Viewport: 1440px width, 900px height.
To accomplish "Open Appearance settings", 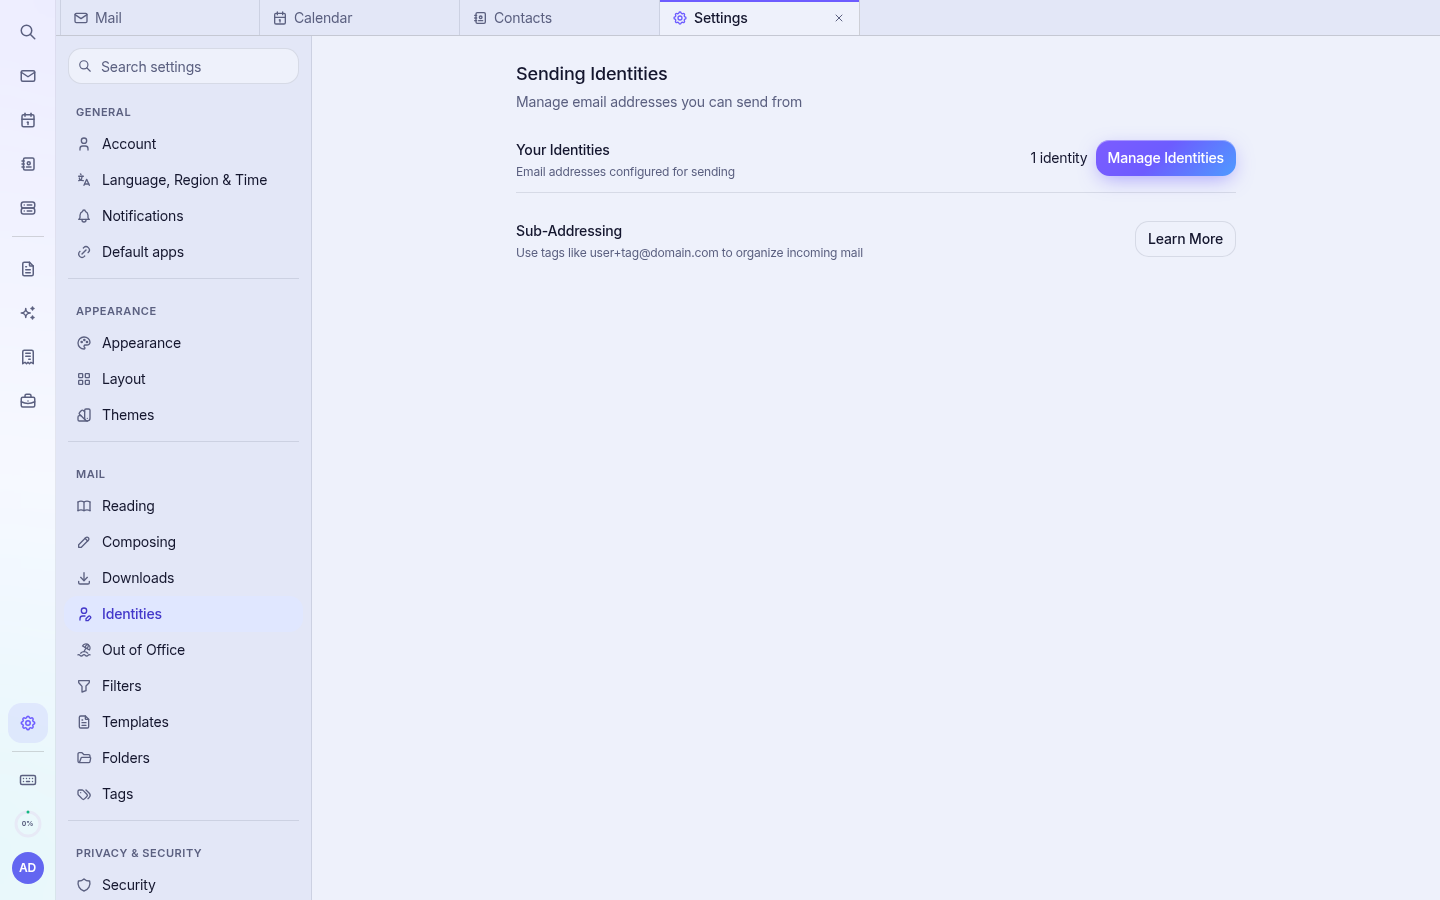I will coord(184,343).
